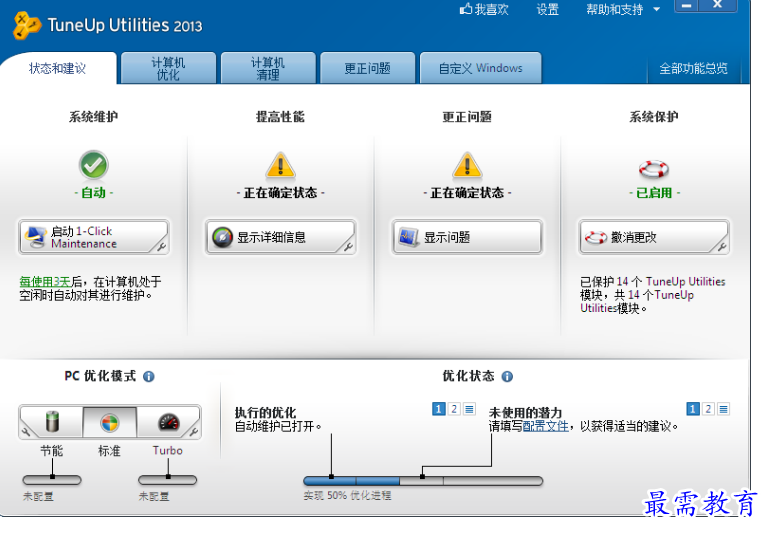Open 全部功能总览
Image resolution: width=766 pixels, height=535 pixels.
[693, 68]
